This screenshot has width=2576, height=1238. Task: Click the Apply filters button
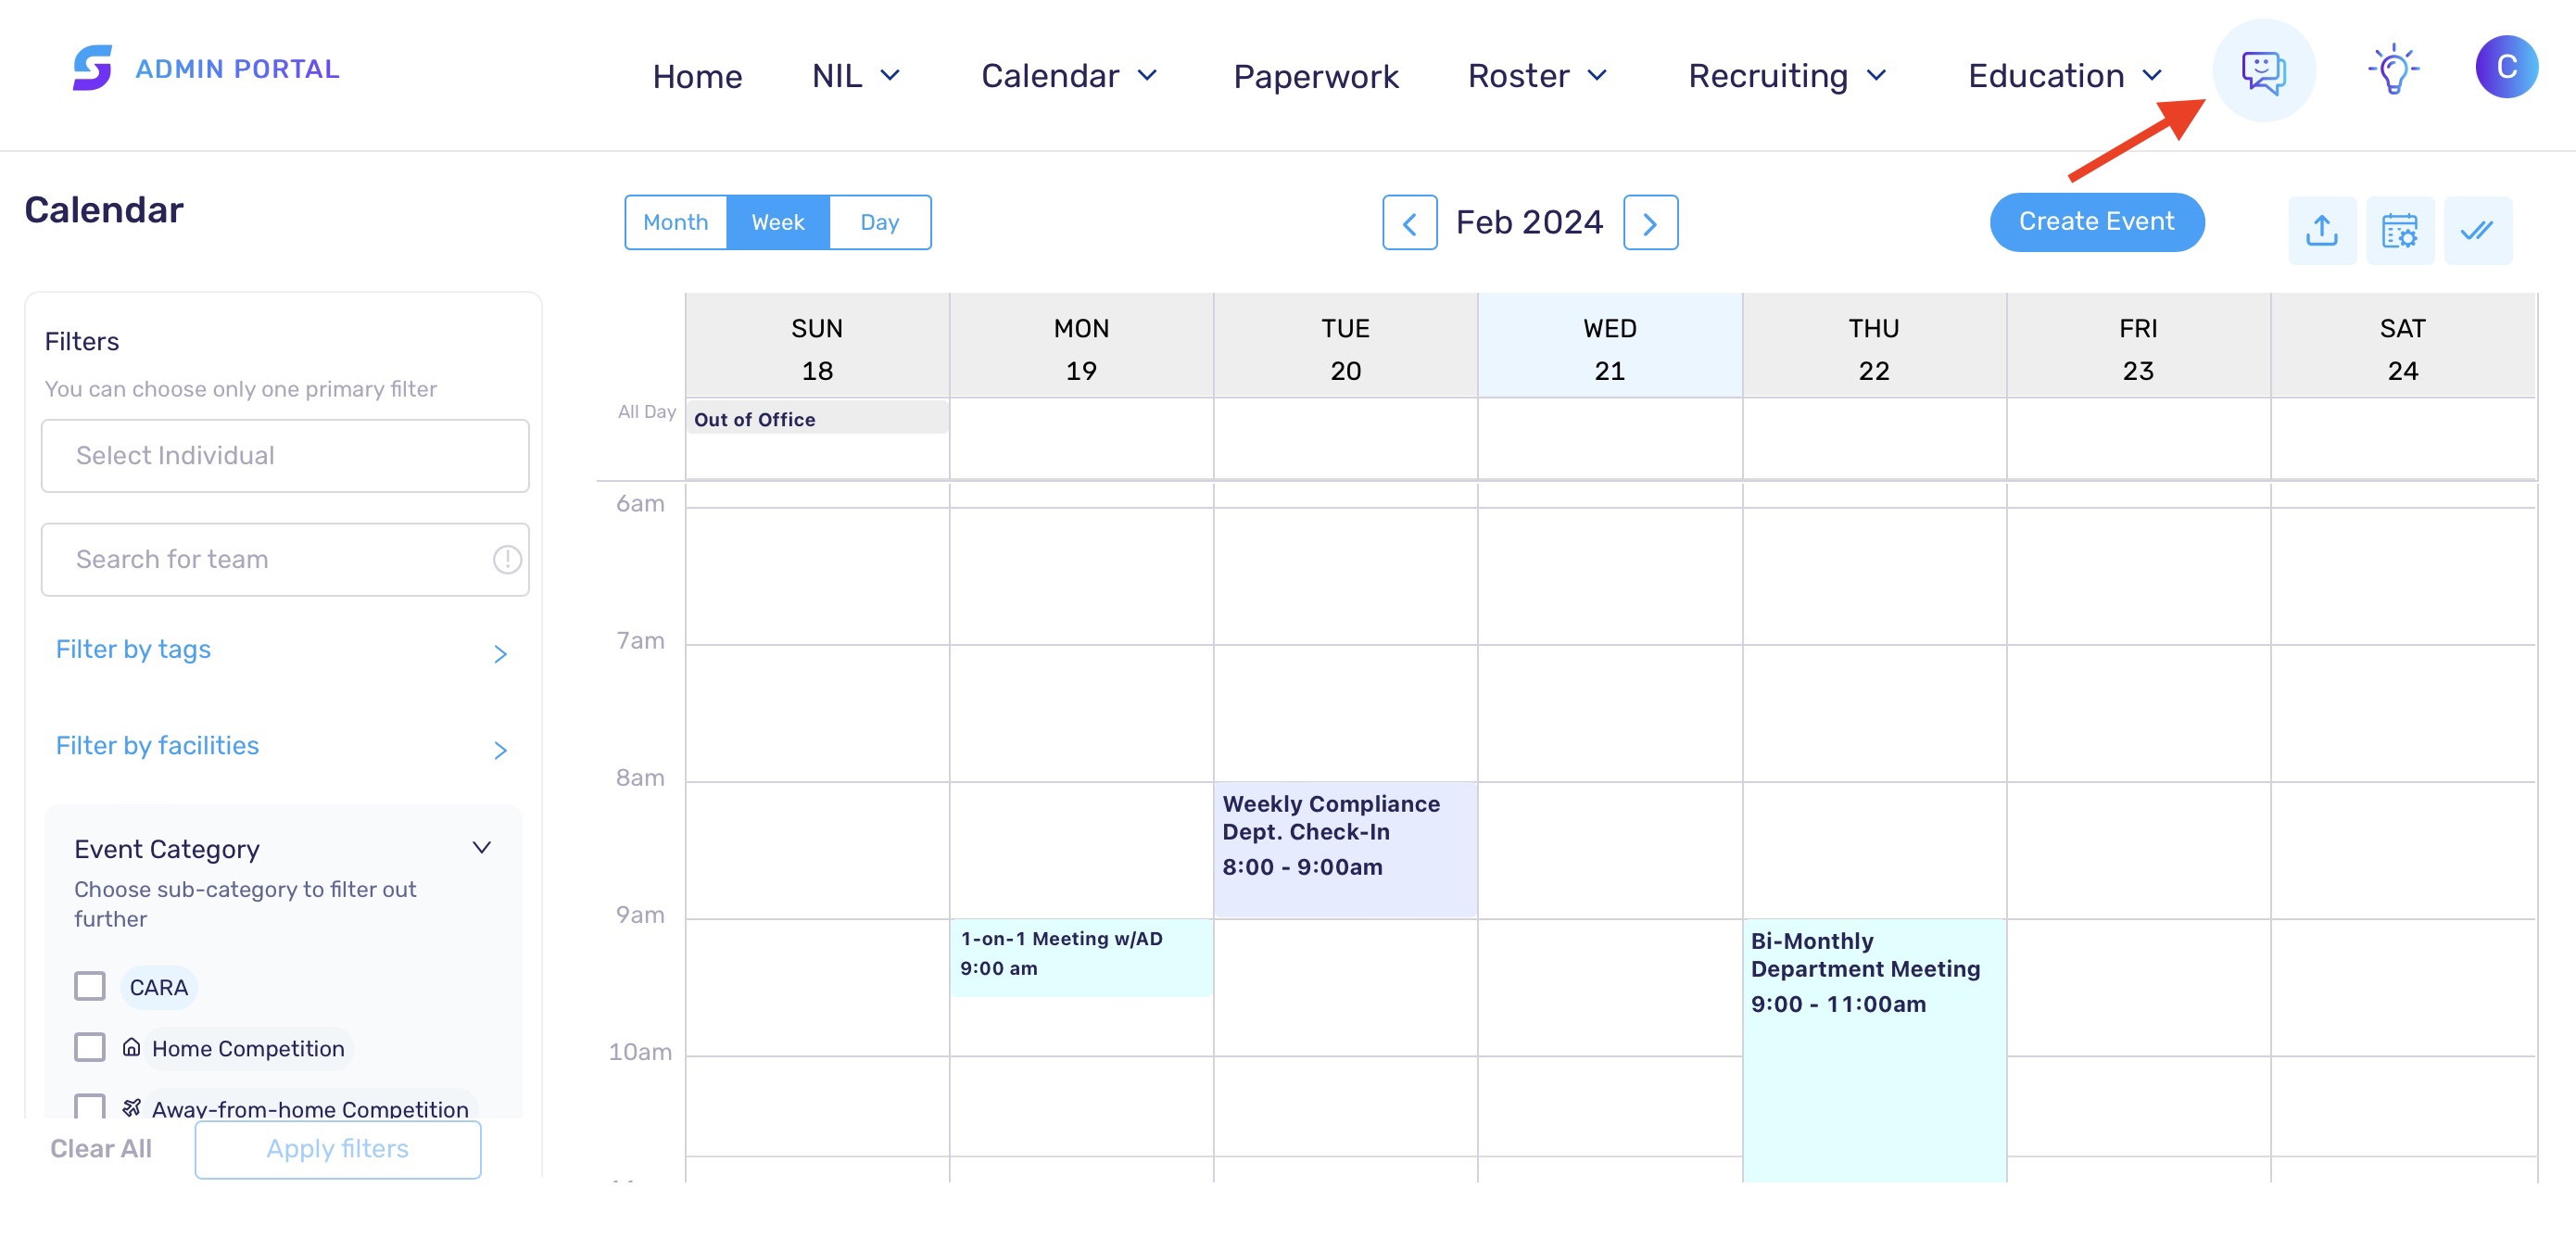click(338, 1149)
